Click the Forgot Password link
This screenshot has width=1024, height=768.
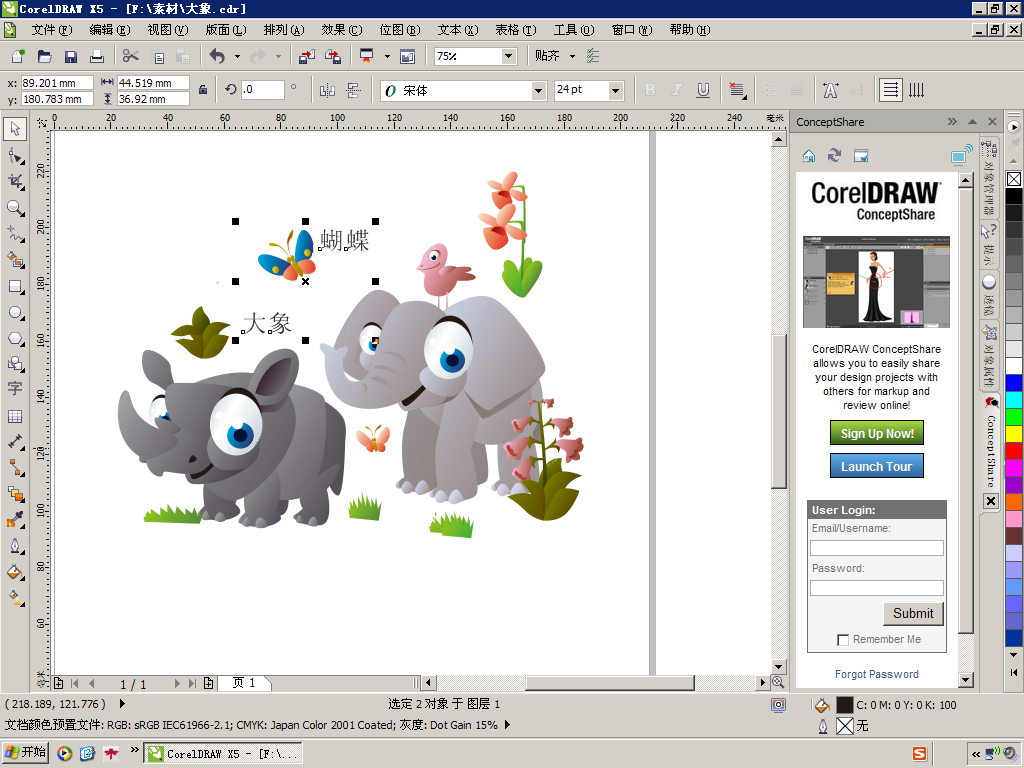point(877,674)
